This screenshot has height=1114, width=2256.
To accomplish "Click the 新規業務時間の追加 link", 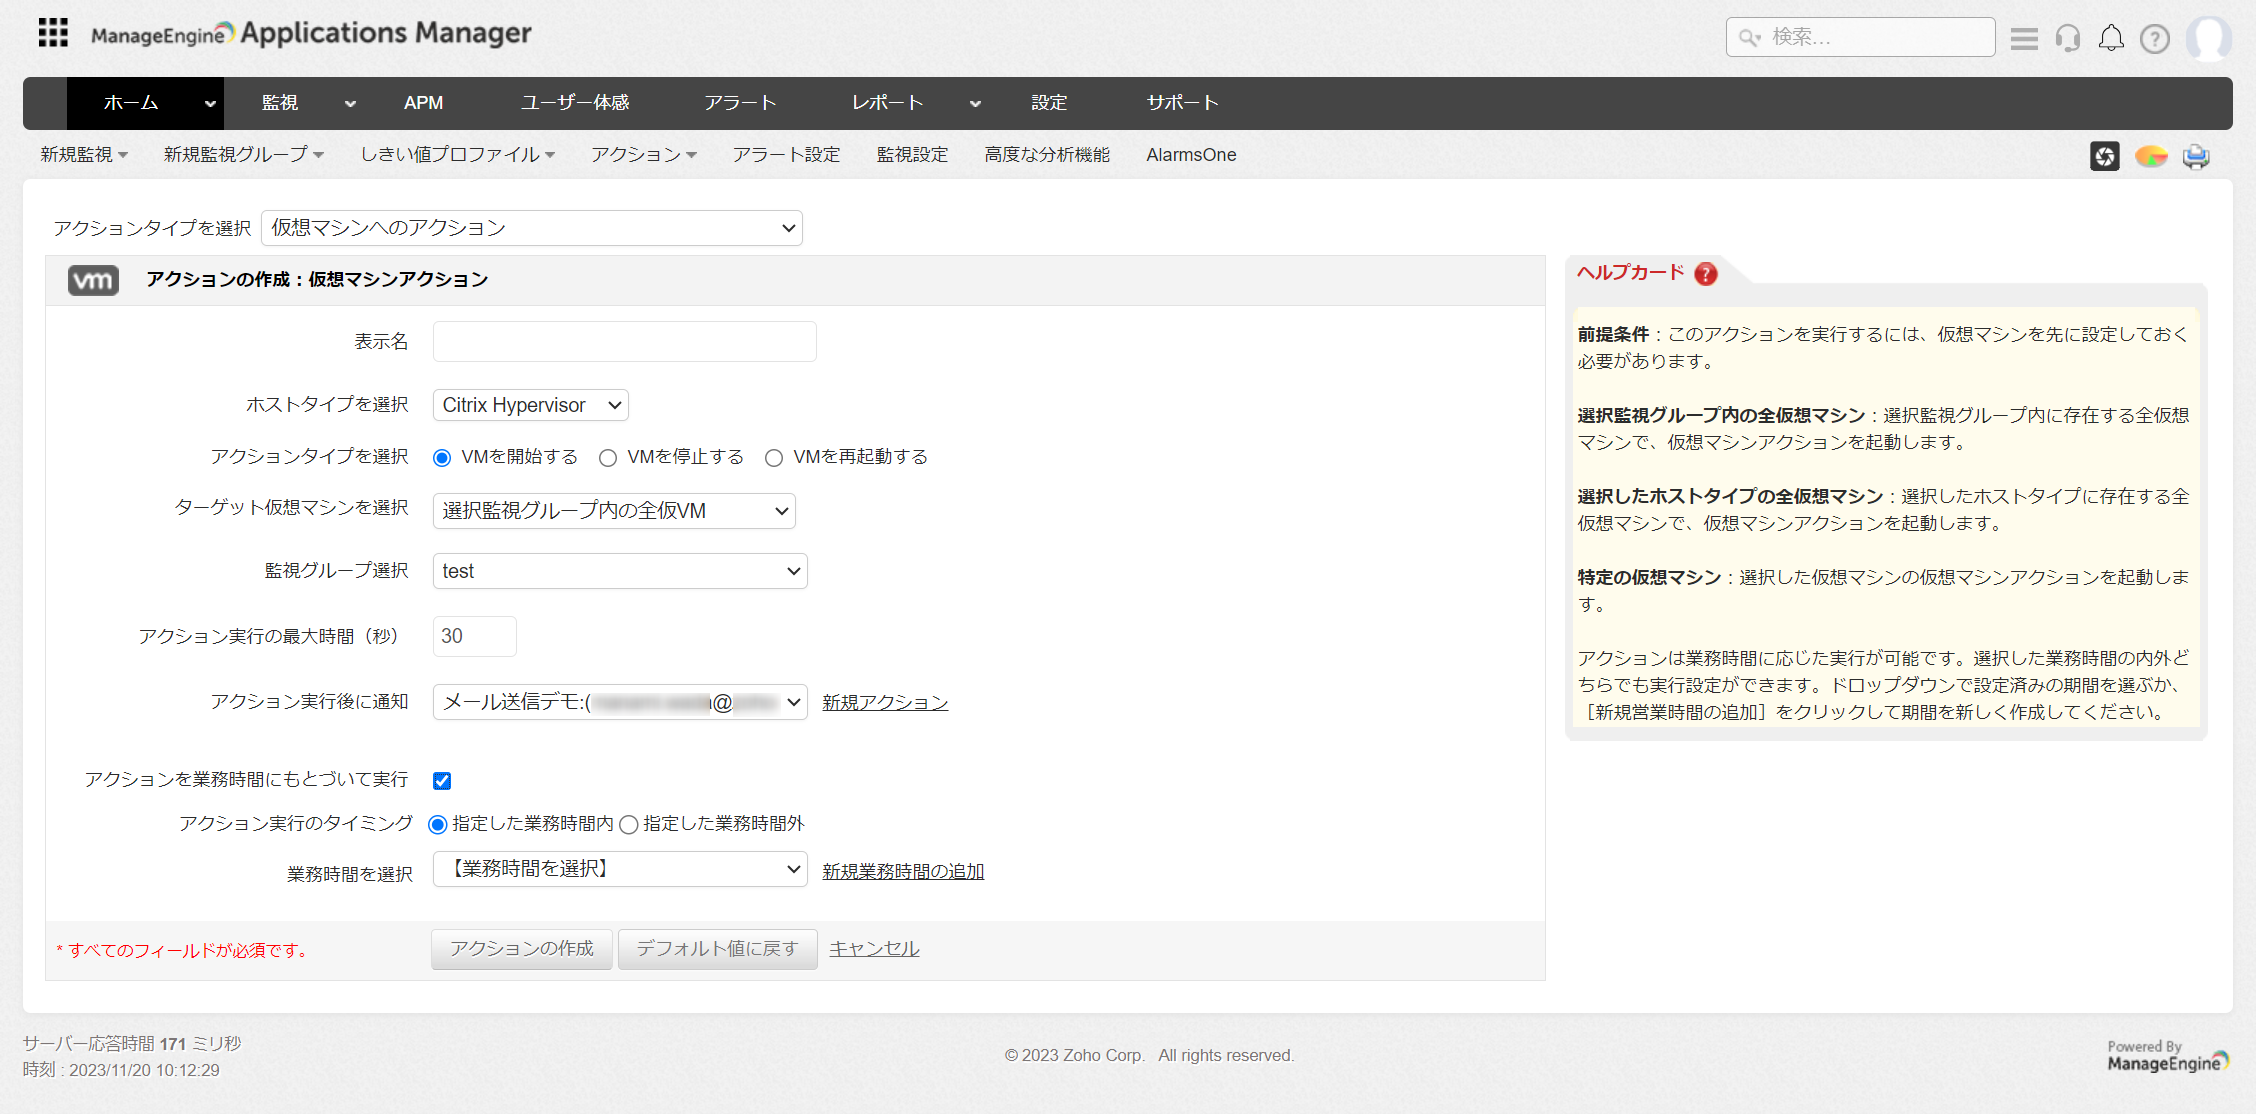I will 903,871.
